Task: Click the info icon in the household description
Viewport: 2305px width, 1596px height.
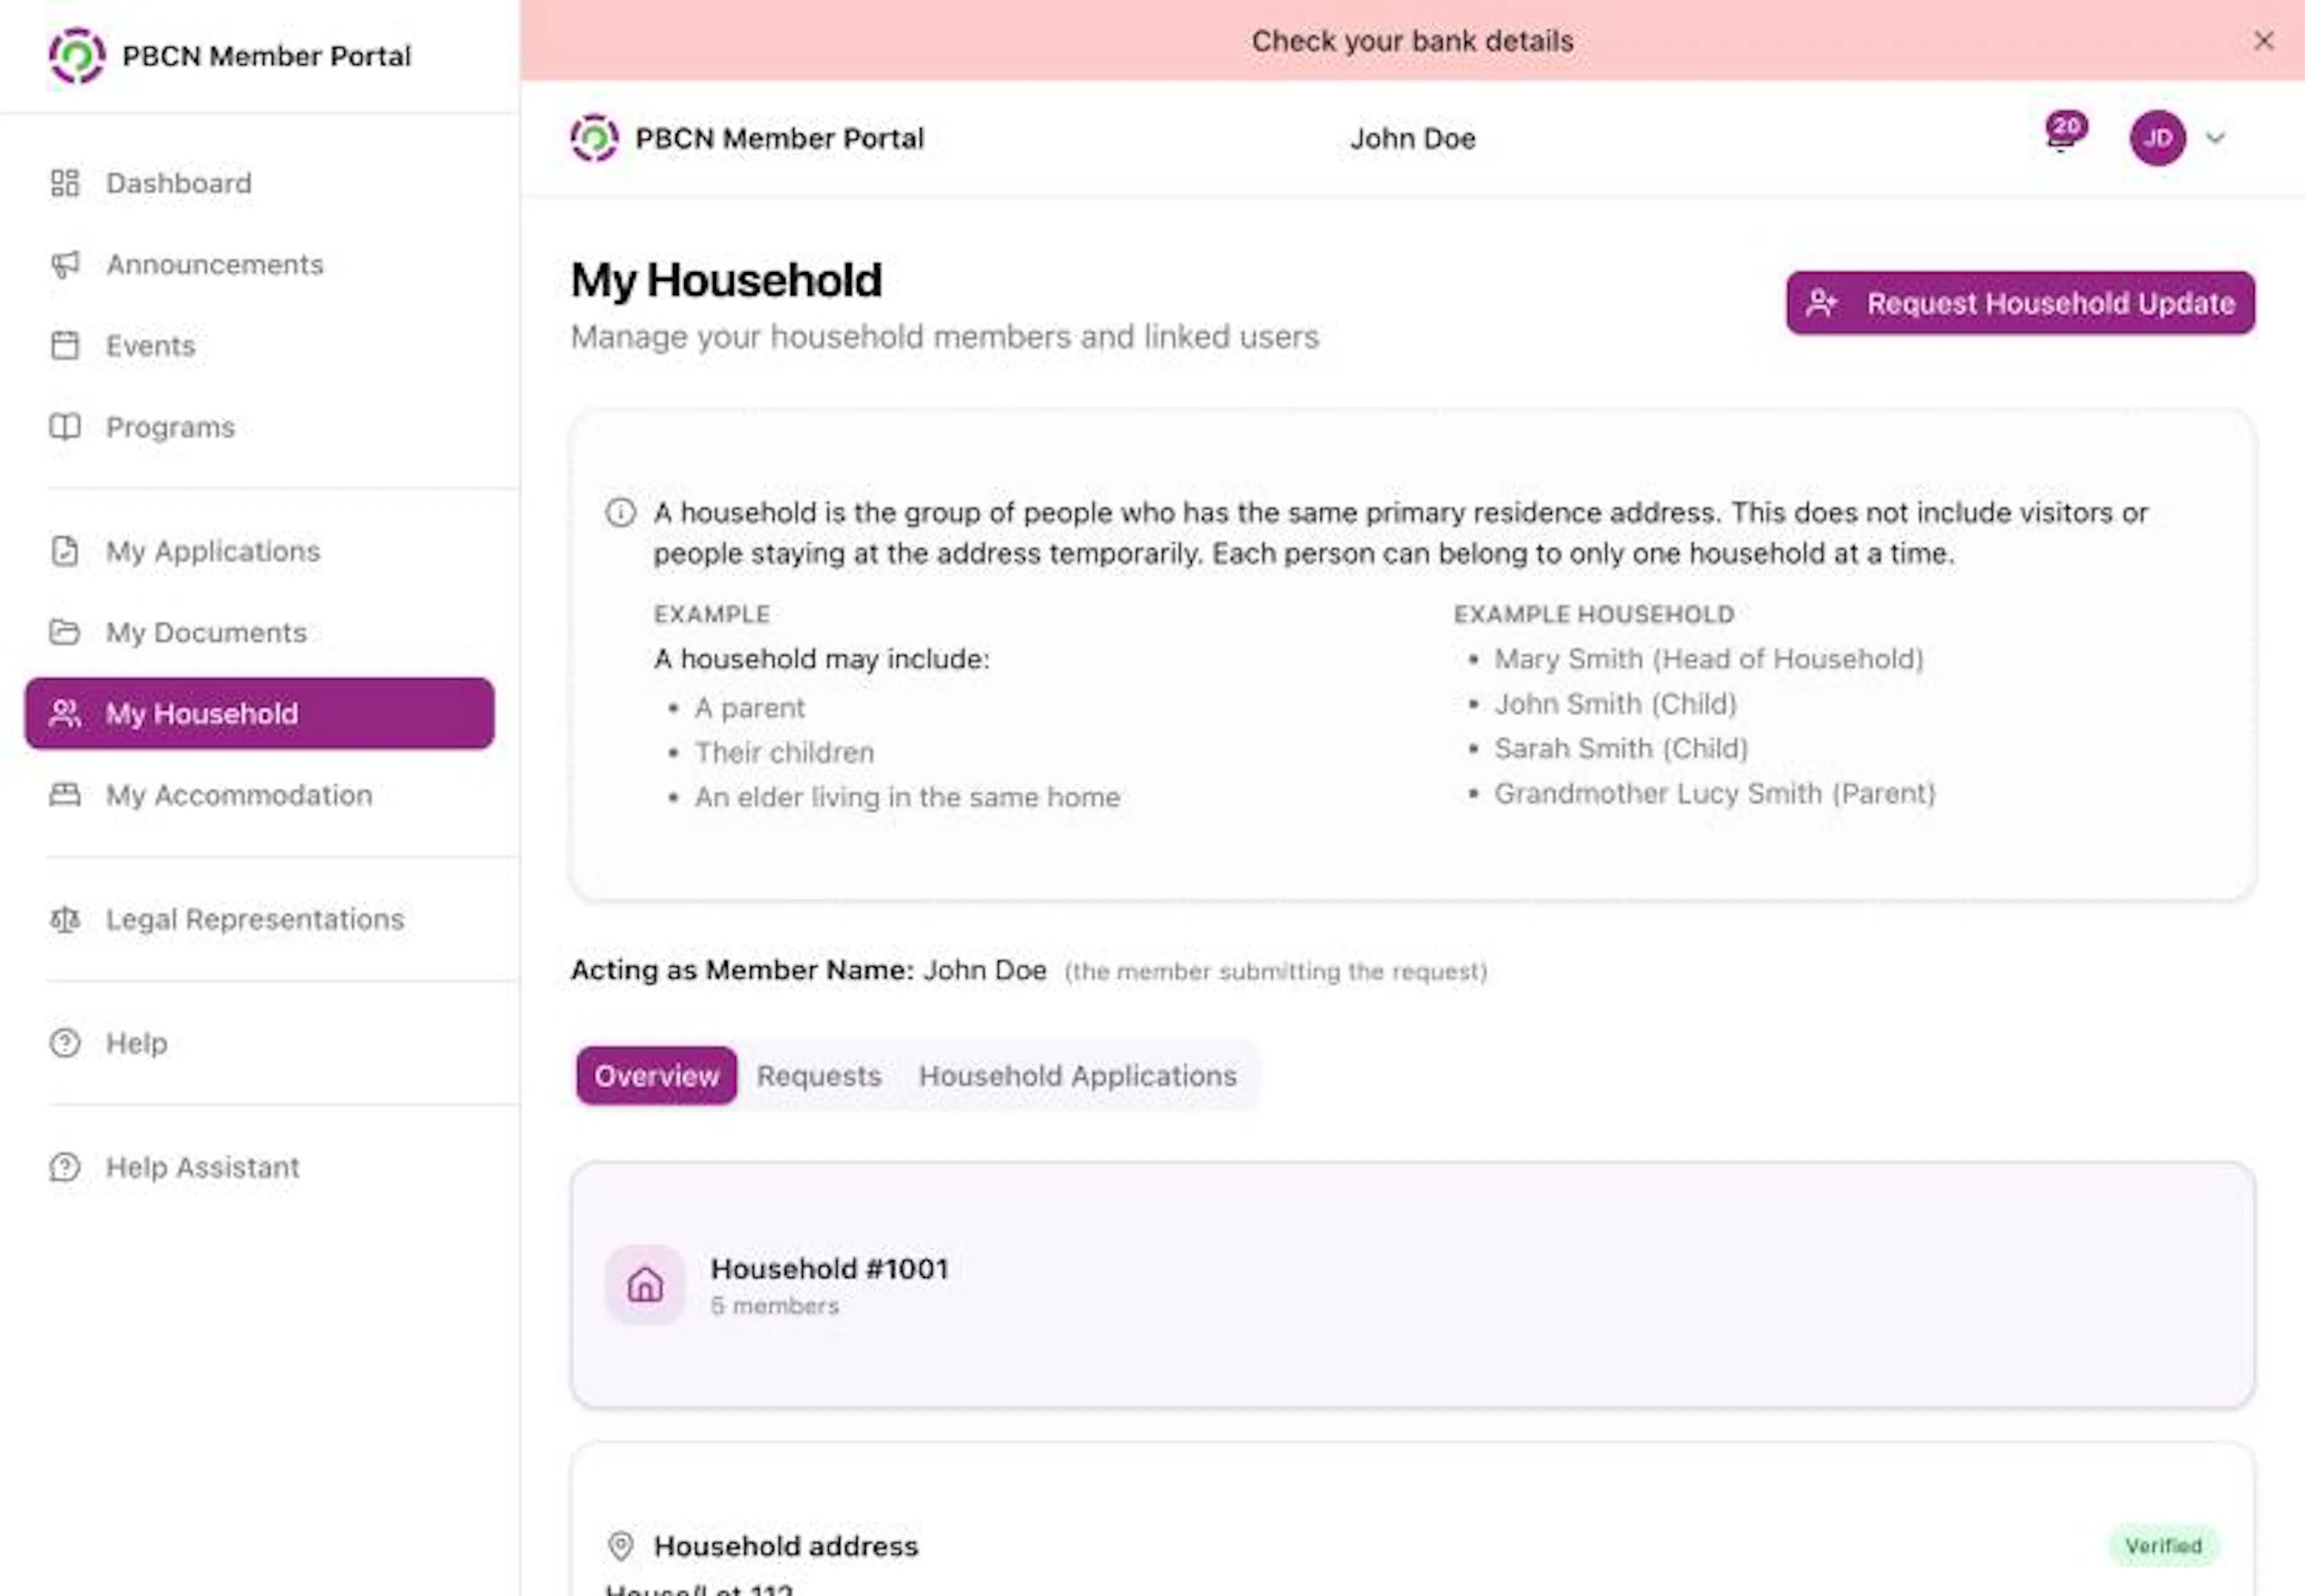Action: coord(620,513)
